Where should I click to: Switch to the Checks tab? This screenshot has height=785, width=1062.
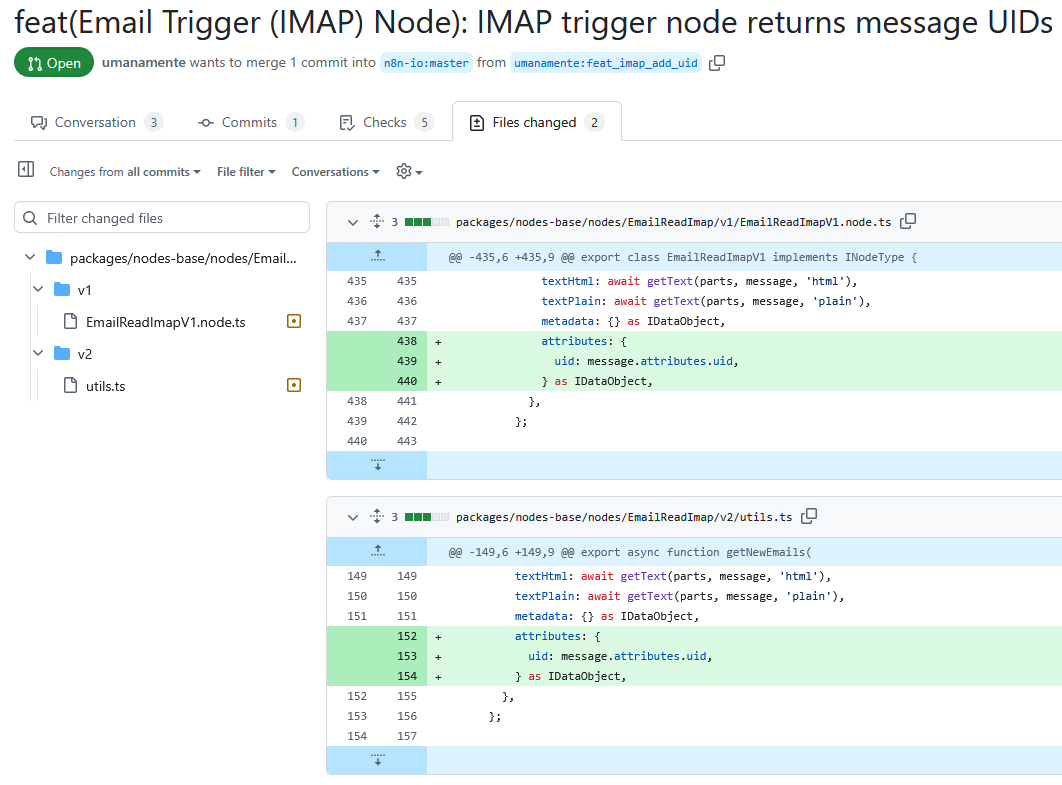coord(386,123)
